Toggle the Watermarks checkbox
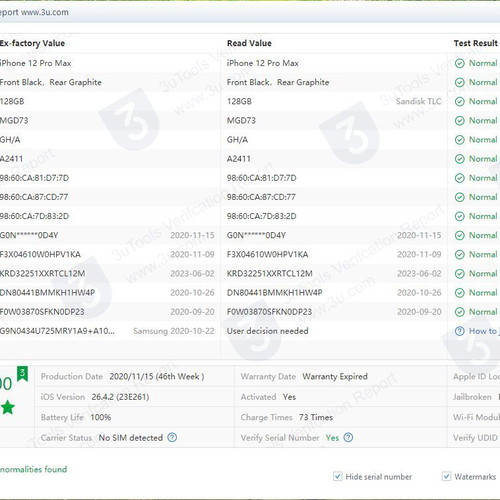Image resolution: width=500 pixels, height=500 pixels. 446,476
